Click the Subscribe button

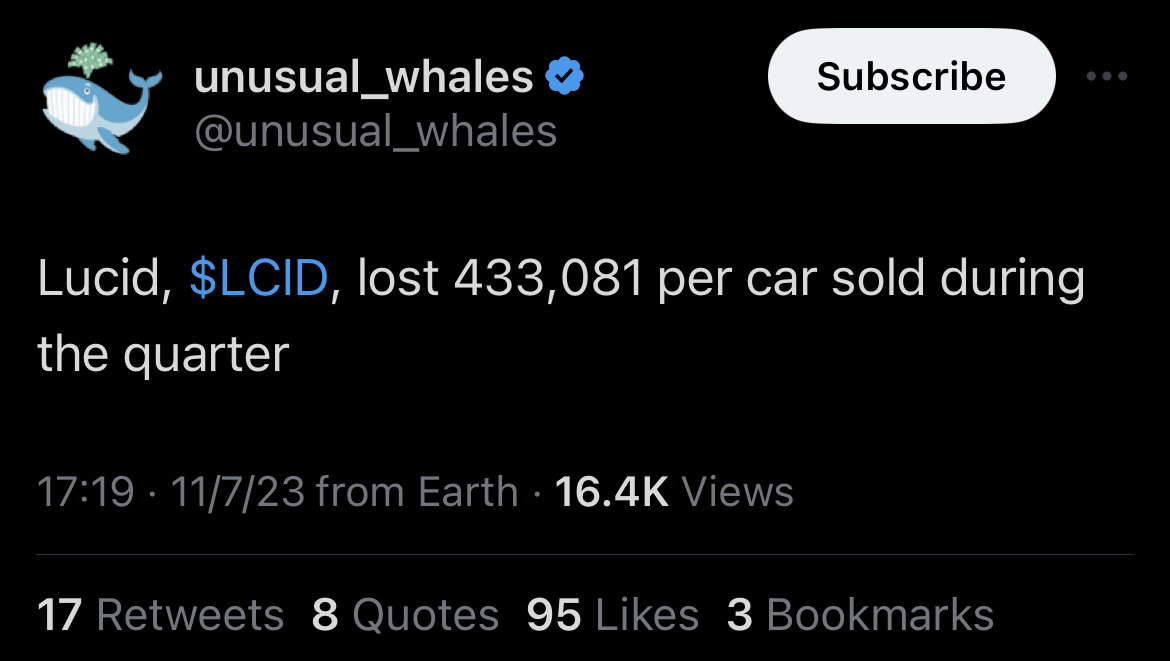click(x=911, y=76)
